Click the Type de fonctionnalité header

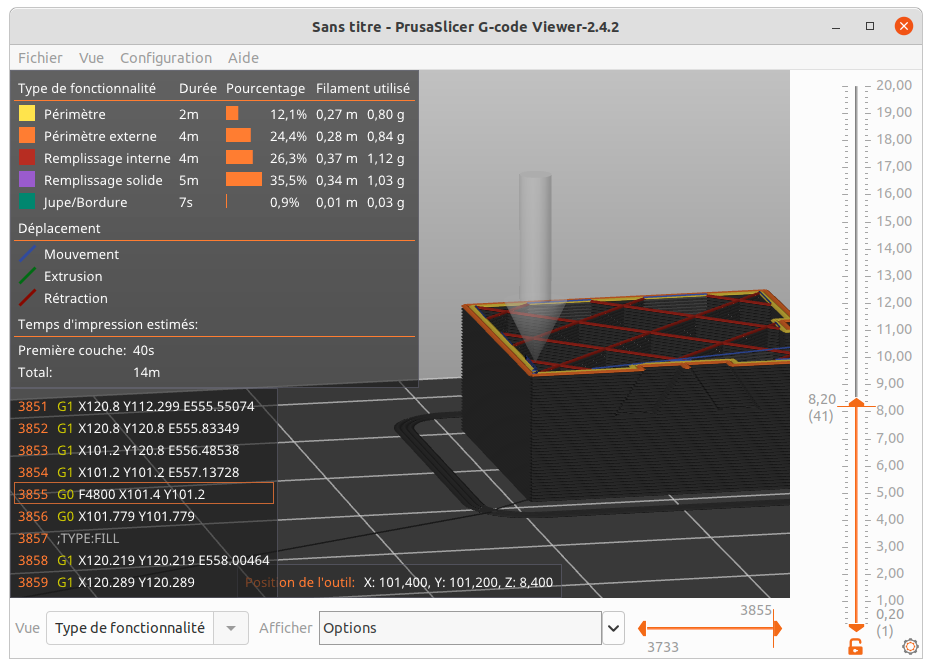coord(87,89)
